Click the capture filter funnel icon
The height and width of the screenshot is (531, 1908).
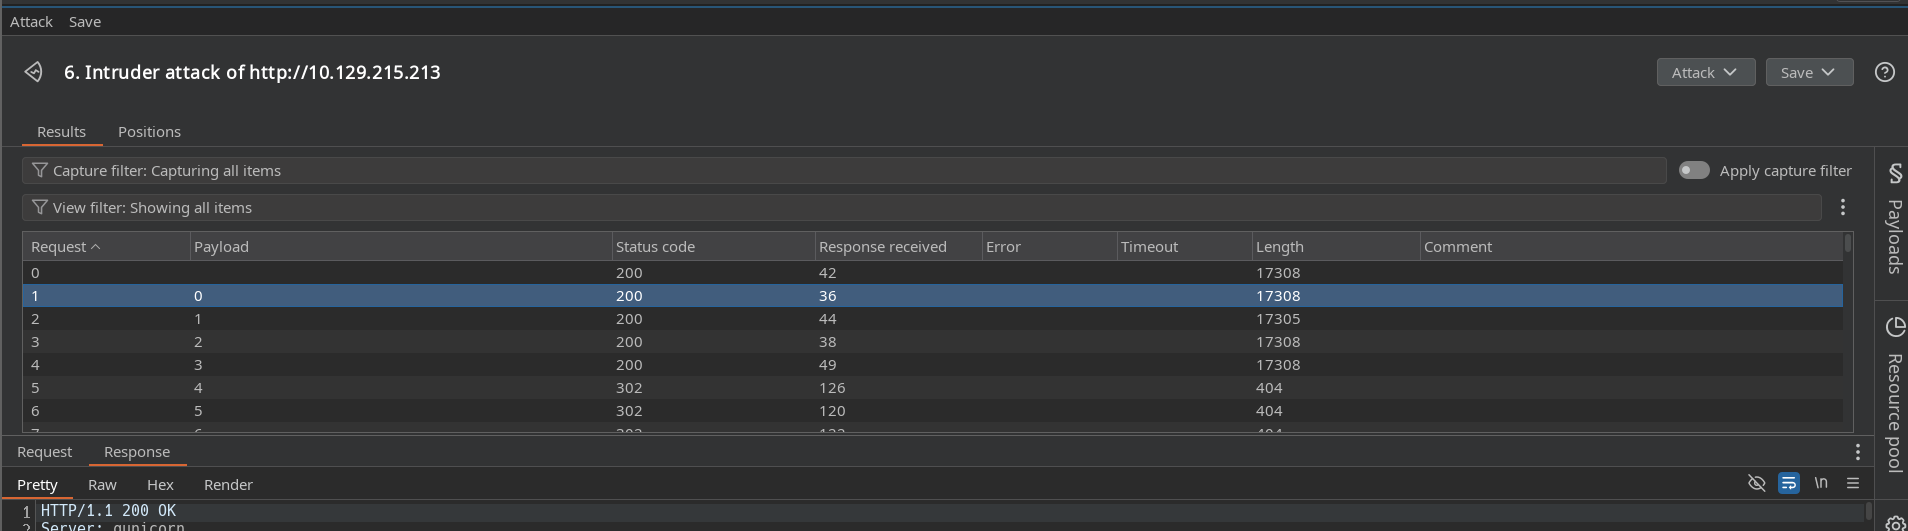tap(40, 170)
